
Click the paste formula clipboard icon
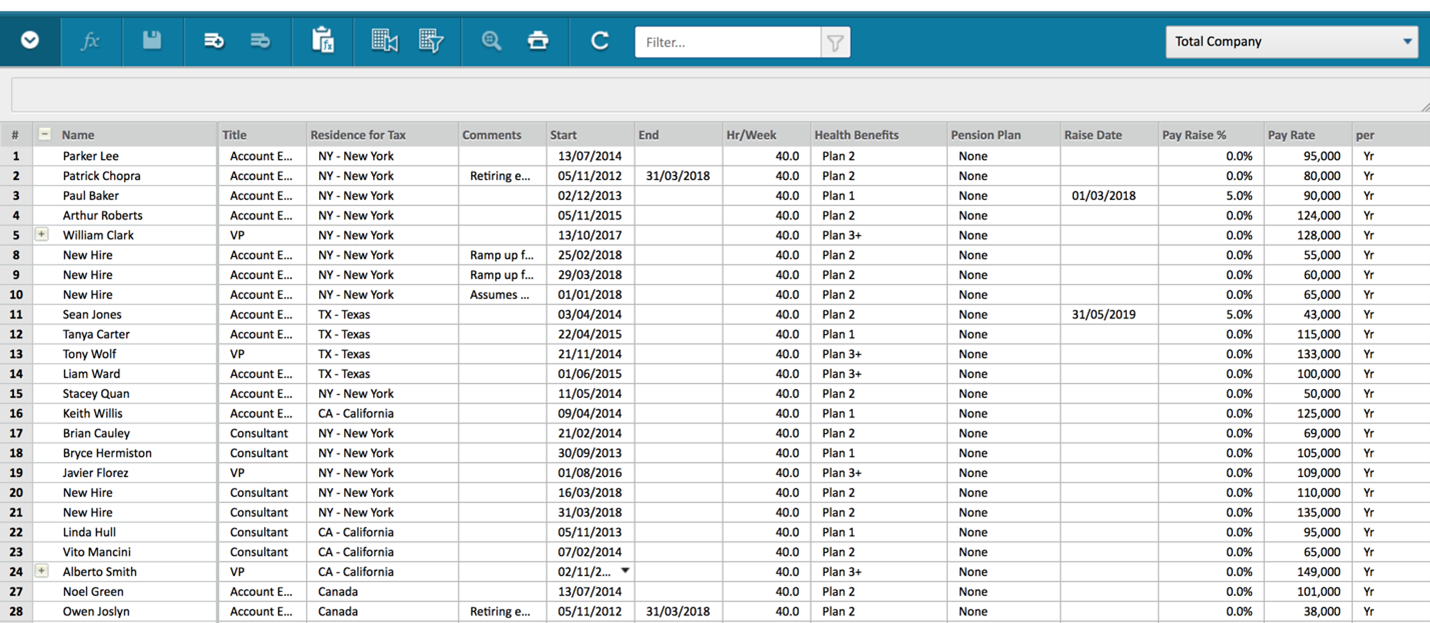point(323,40)
